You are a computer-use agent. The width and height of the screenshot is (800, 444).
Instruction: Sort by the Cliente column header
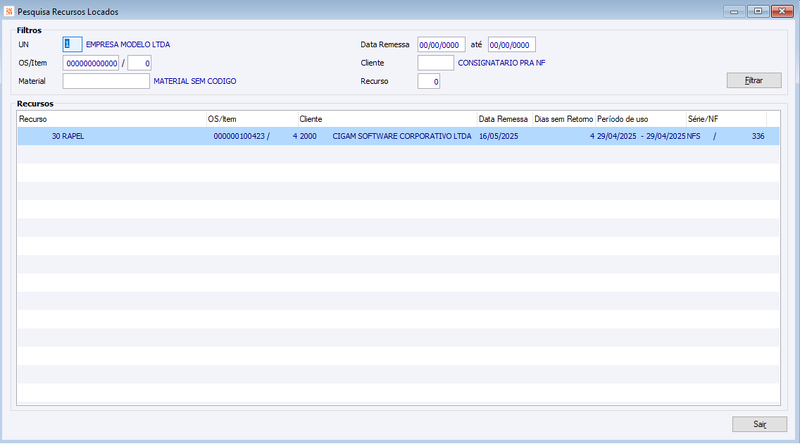(x=387, y=119)
